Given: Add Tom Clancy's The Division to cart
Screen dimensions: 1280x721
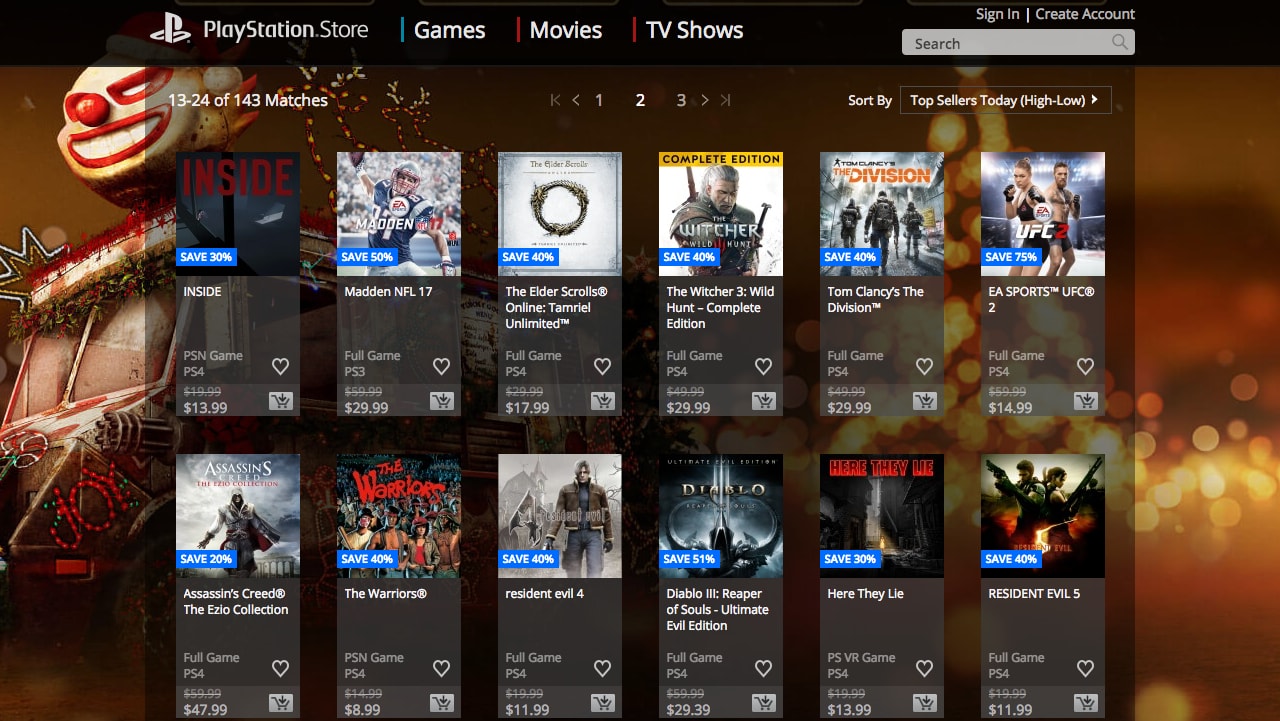Looking at the screenshot, I should [924, 401].
